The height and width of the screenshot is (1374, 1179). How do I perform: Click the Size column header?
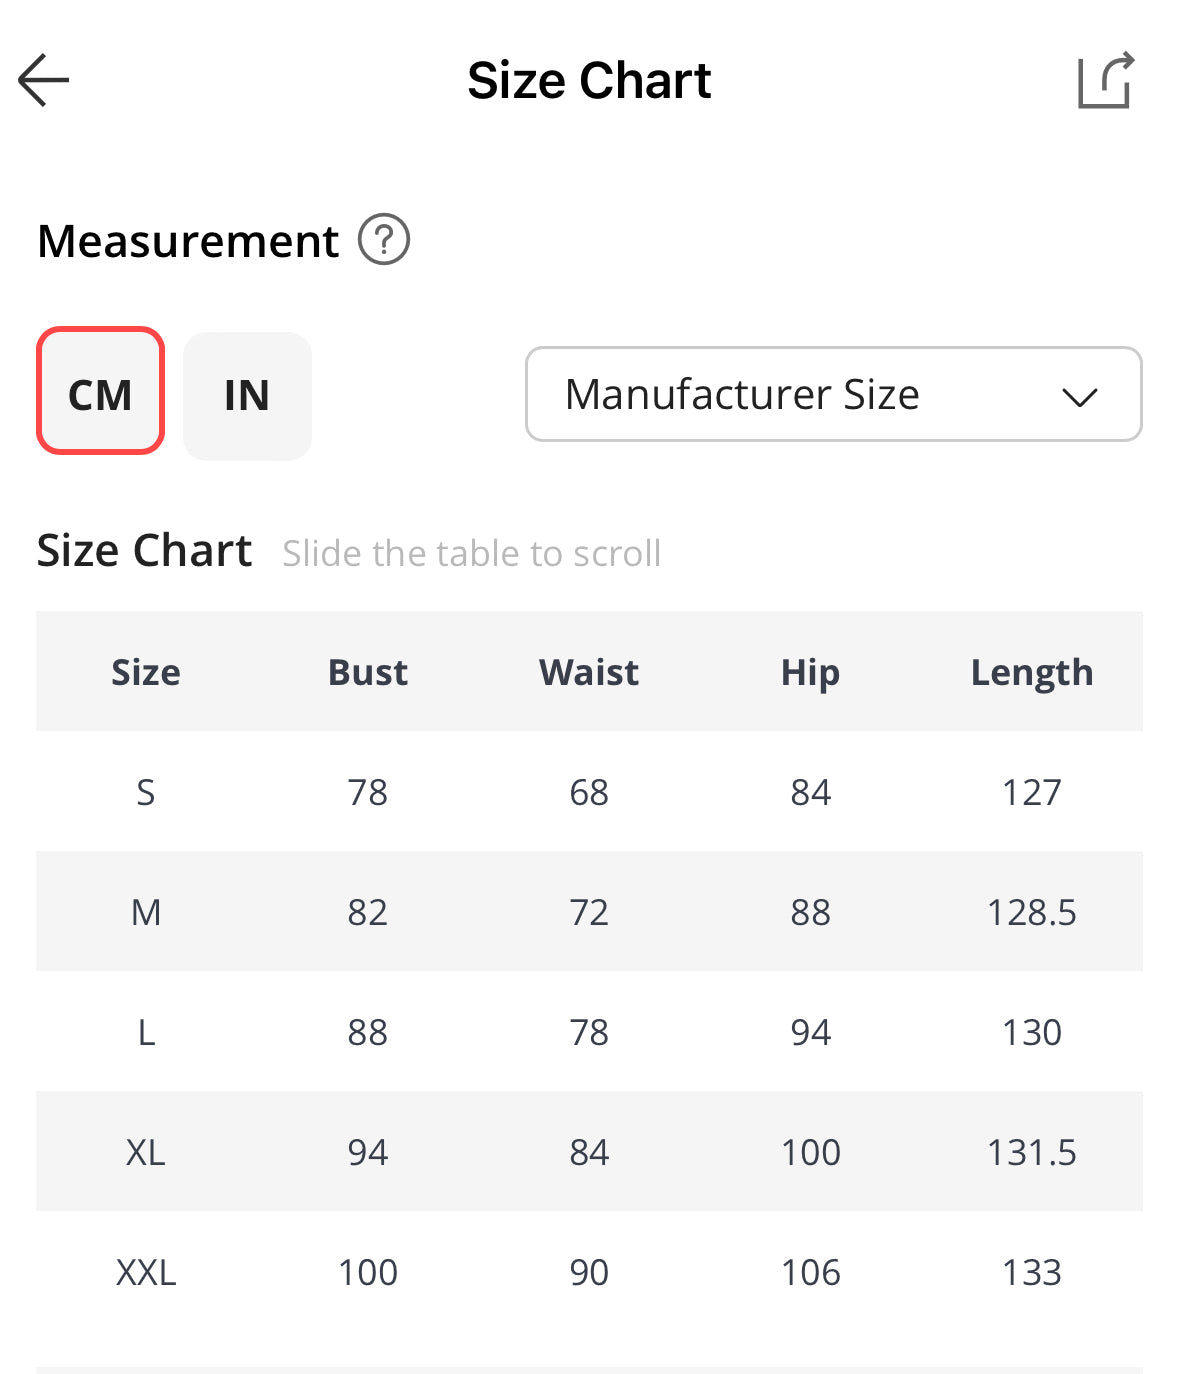pyautogui.click(x=146, y=672)
